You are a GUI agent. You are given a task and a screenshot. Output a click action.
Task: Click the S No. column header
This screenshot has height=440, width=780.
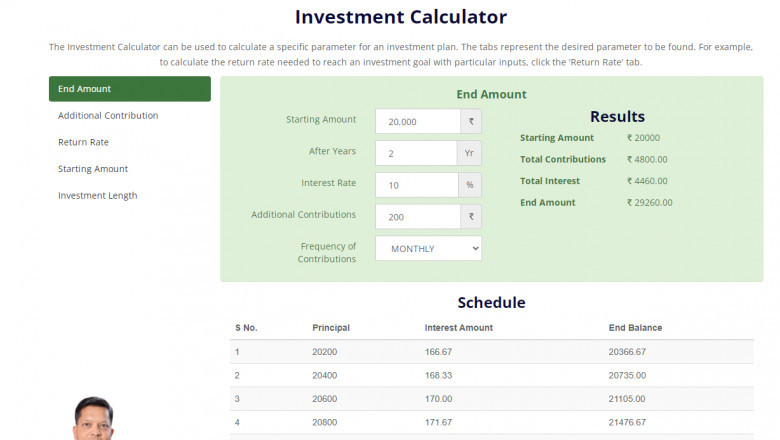tap(246, 328)
